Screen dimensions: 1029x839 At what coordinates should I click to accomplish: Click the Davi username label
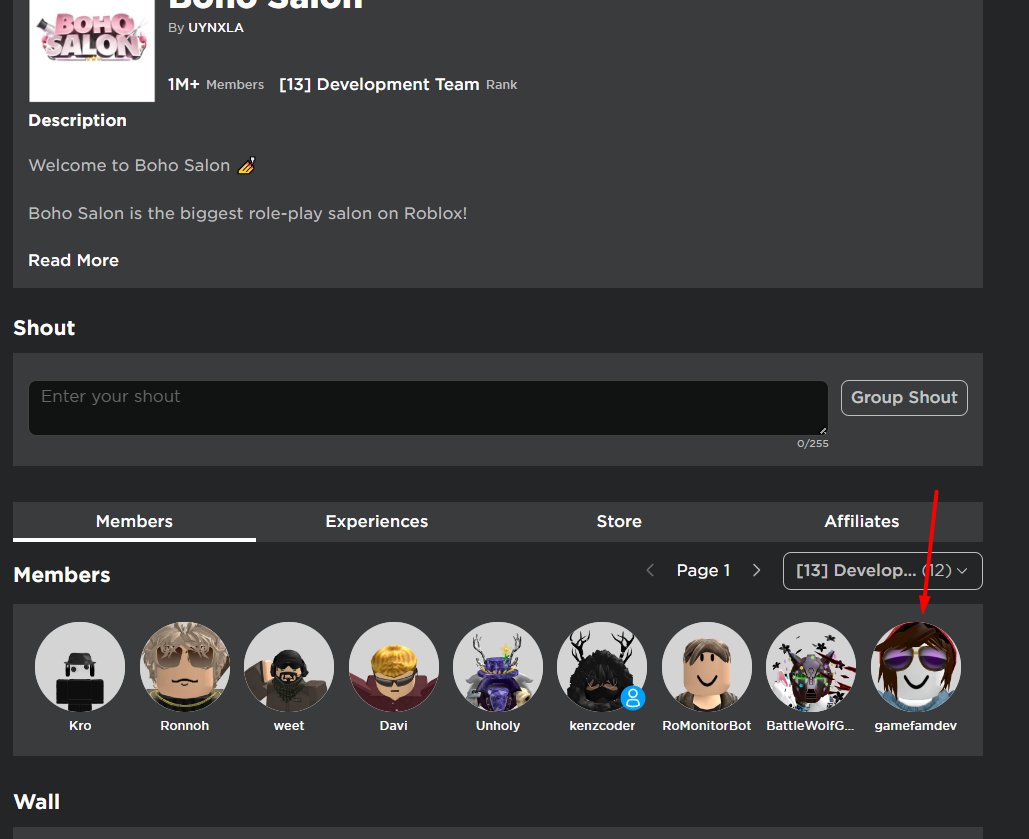(x=393, y=725)
